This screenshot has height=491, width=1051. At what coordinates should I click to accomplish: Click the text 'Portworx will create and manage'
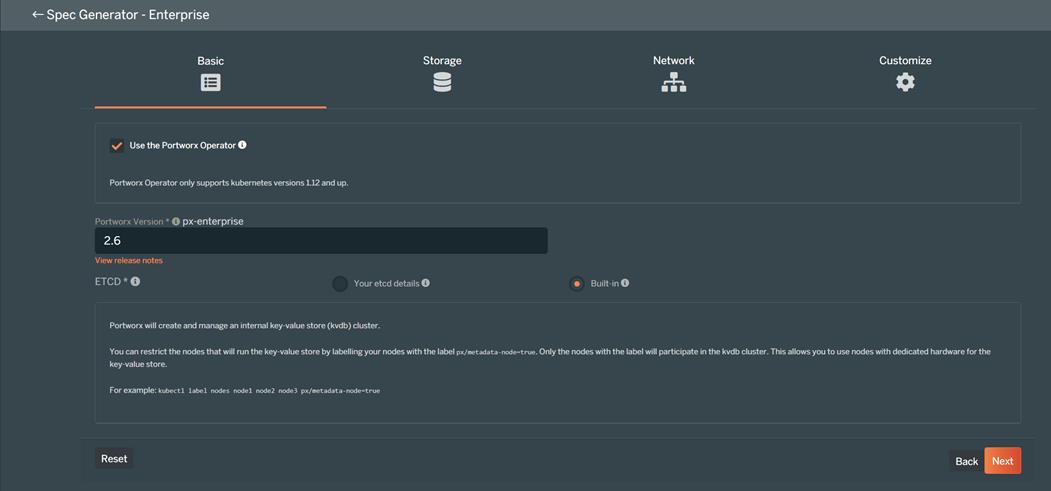coord(245,326)
